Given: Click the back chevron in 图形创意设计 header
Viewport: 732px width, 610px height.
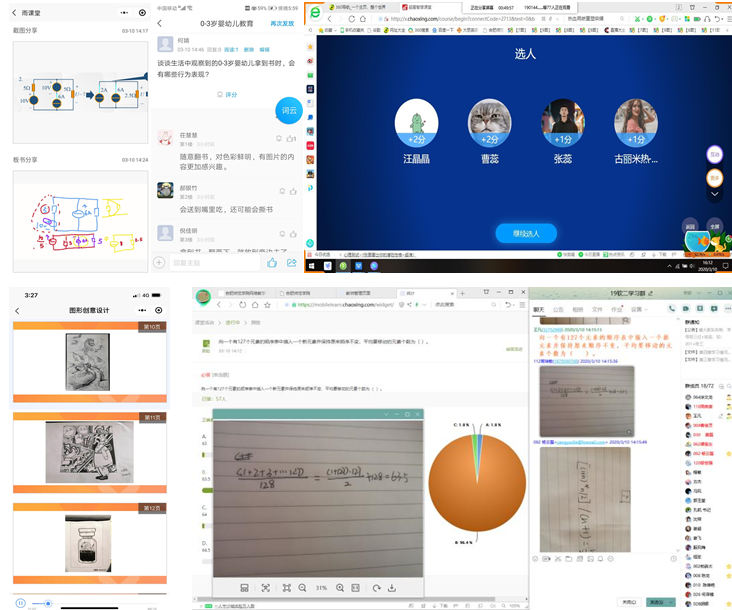Looking at the screenshot, I should (x=17, y=310).
